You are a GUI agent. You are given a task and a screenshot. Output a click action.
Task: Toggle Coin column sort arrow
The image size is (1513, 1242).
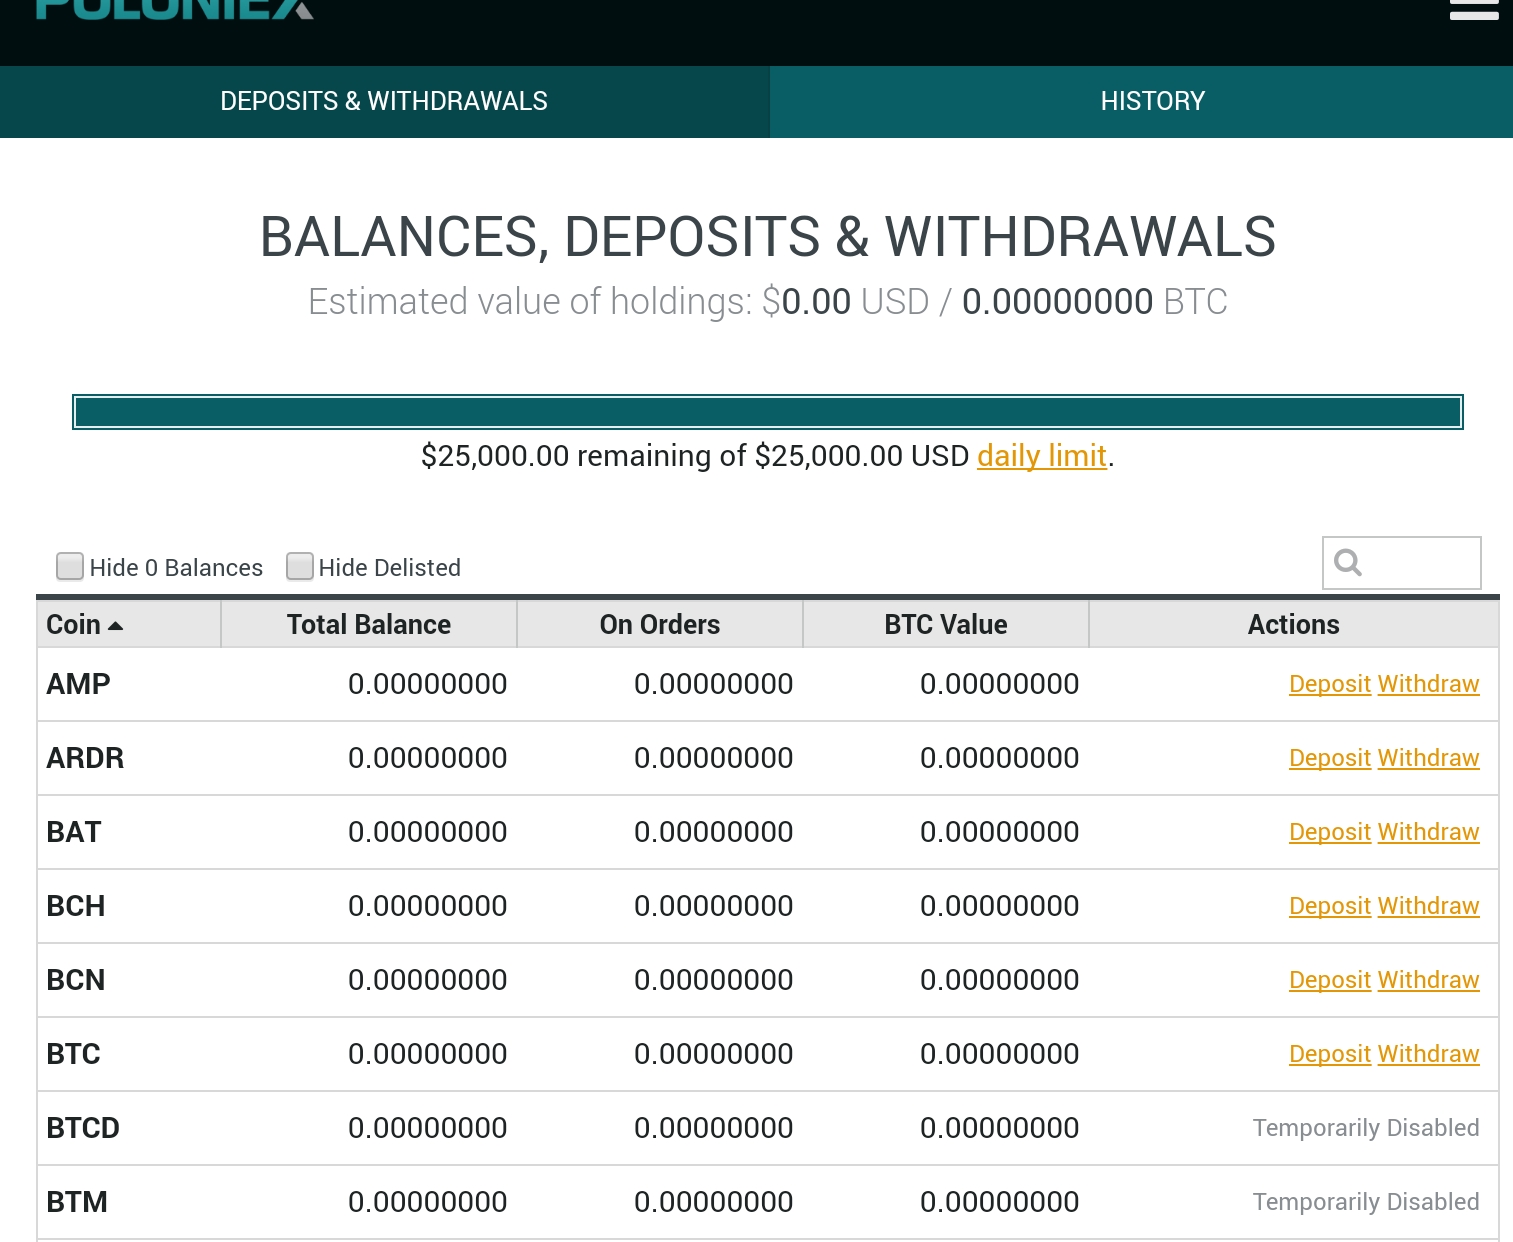coord(115,626)
